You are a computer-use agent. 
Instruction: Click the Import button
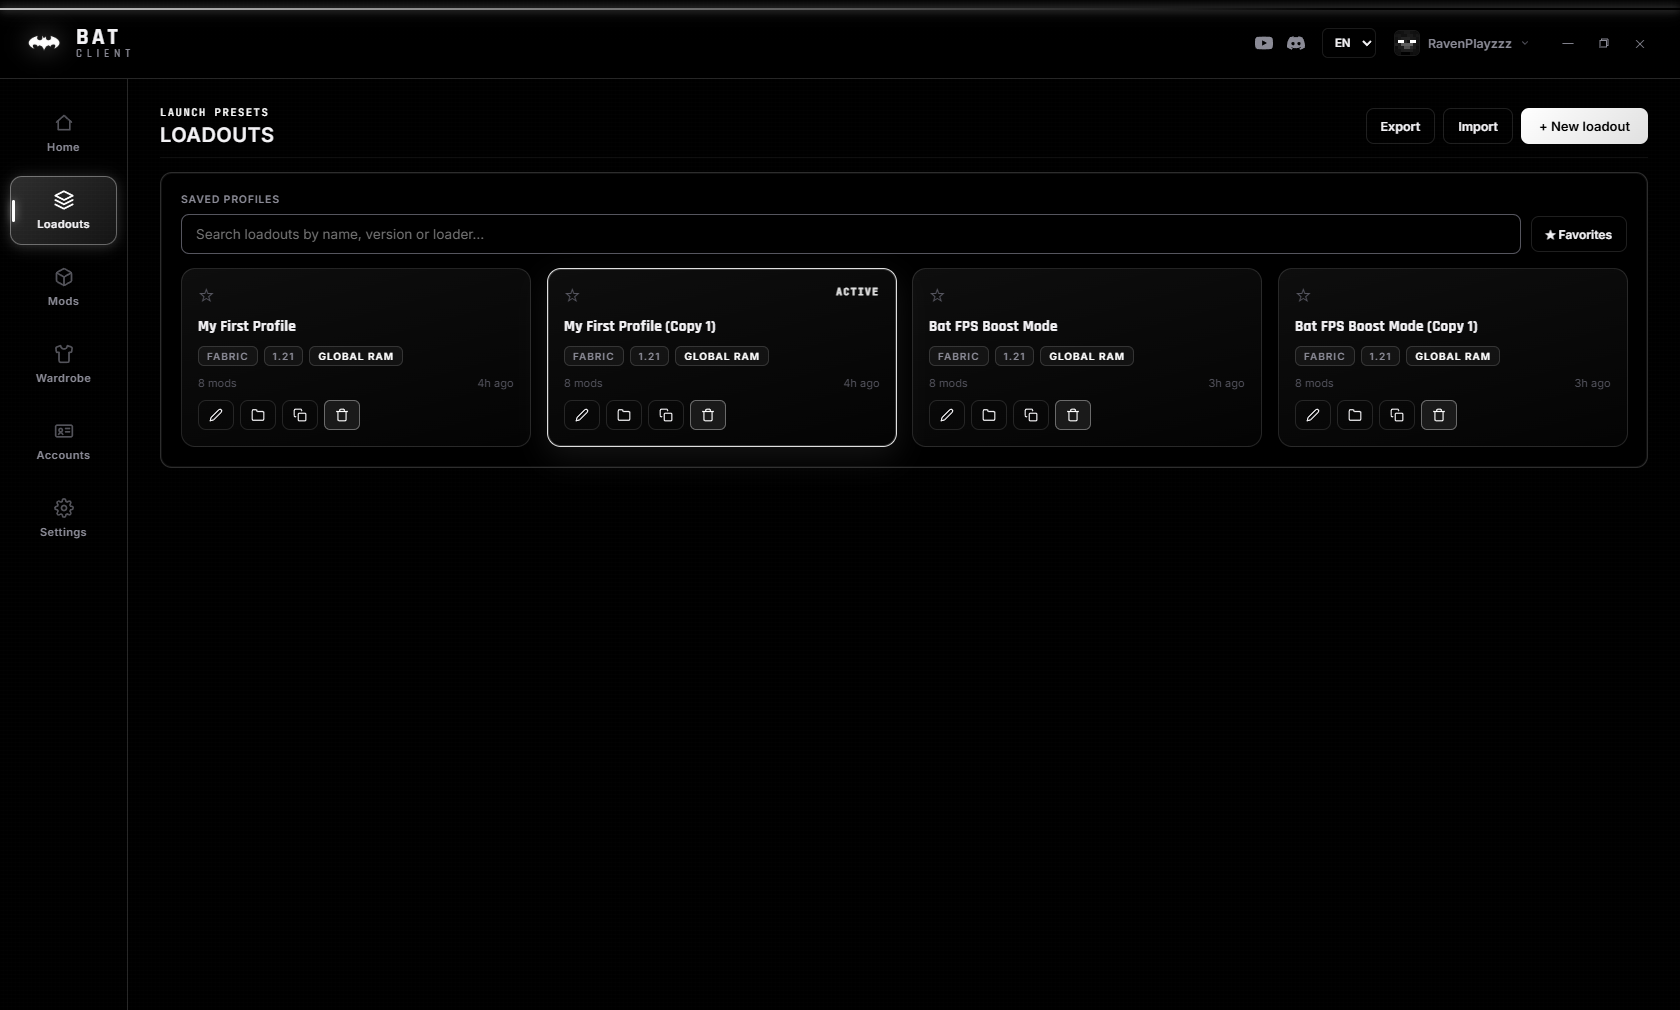1478,126
